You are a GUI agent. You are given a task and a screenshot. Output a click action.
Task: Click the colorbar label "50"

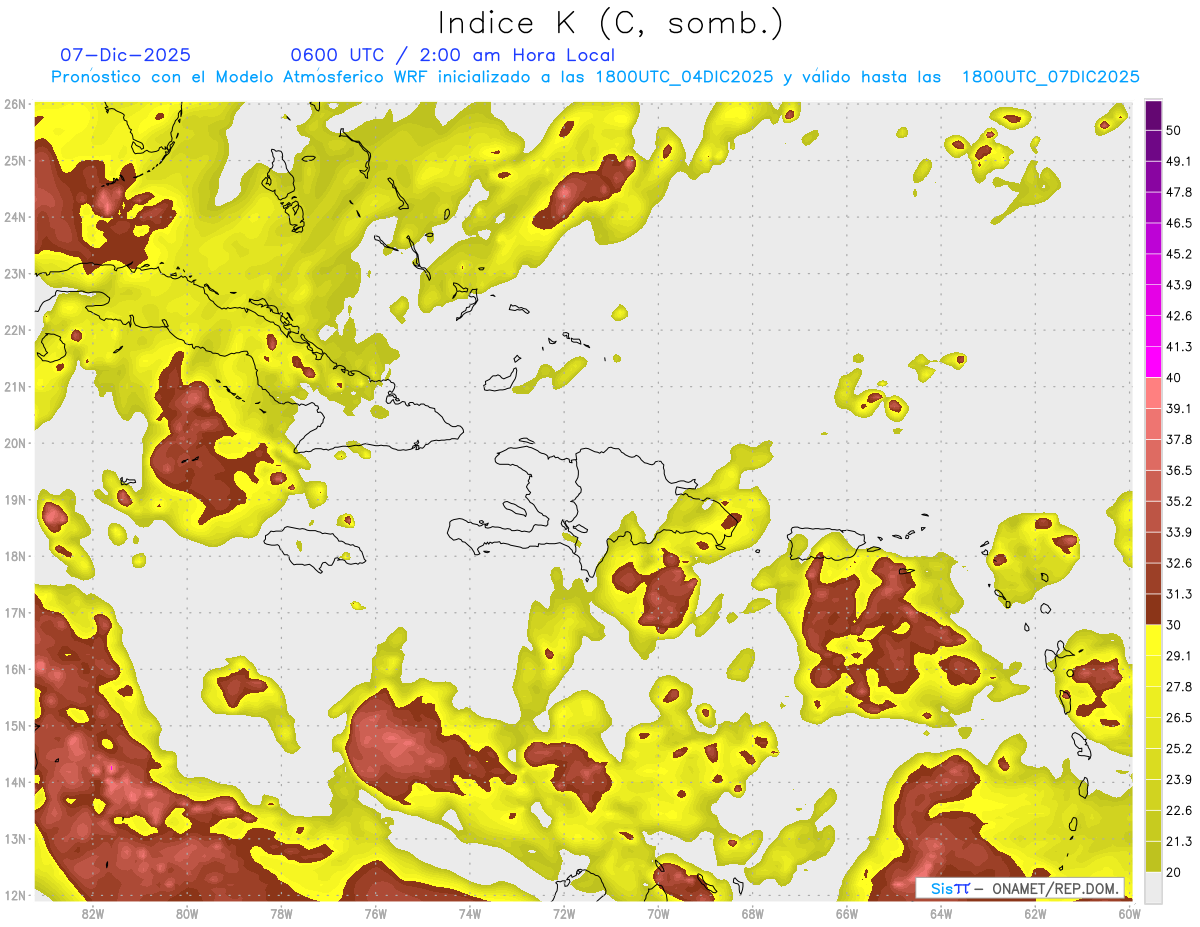click(1173, 131)
